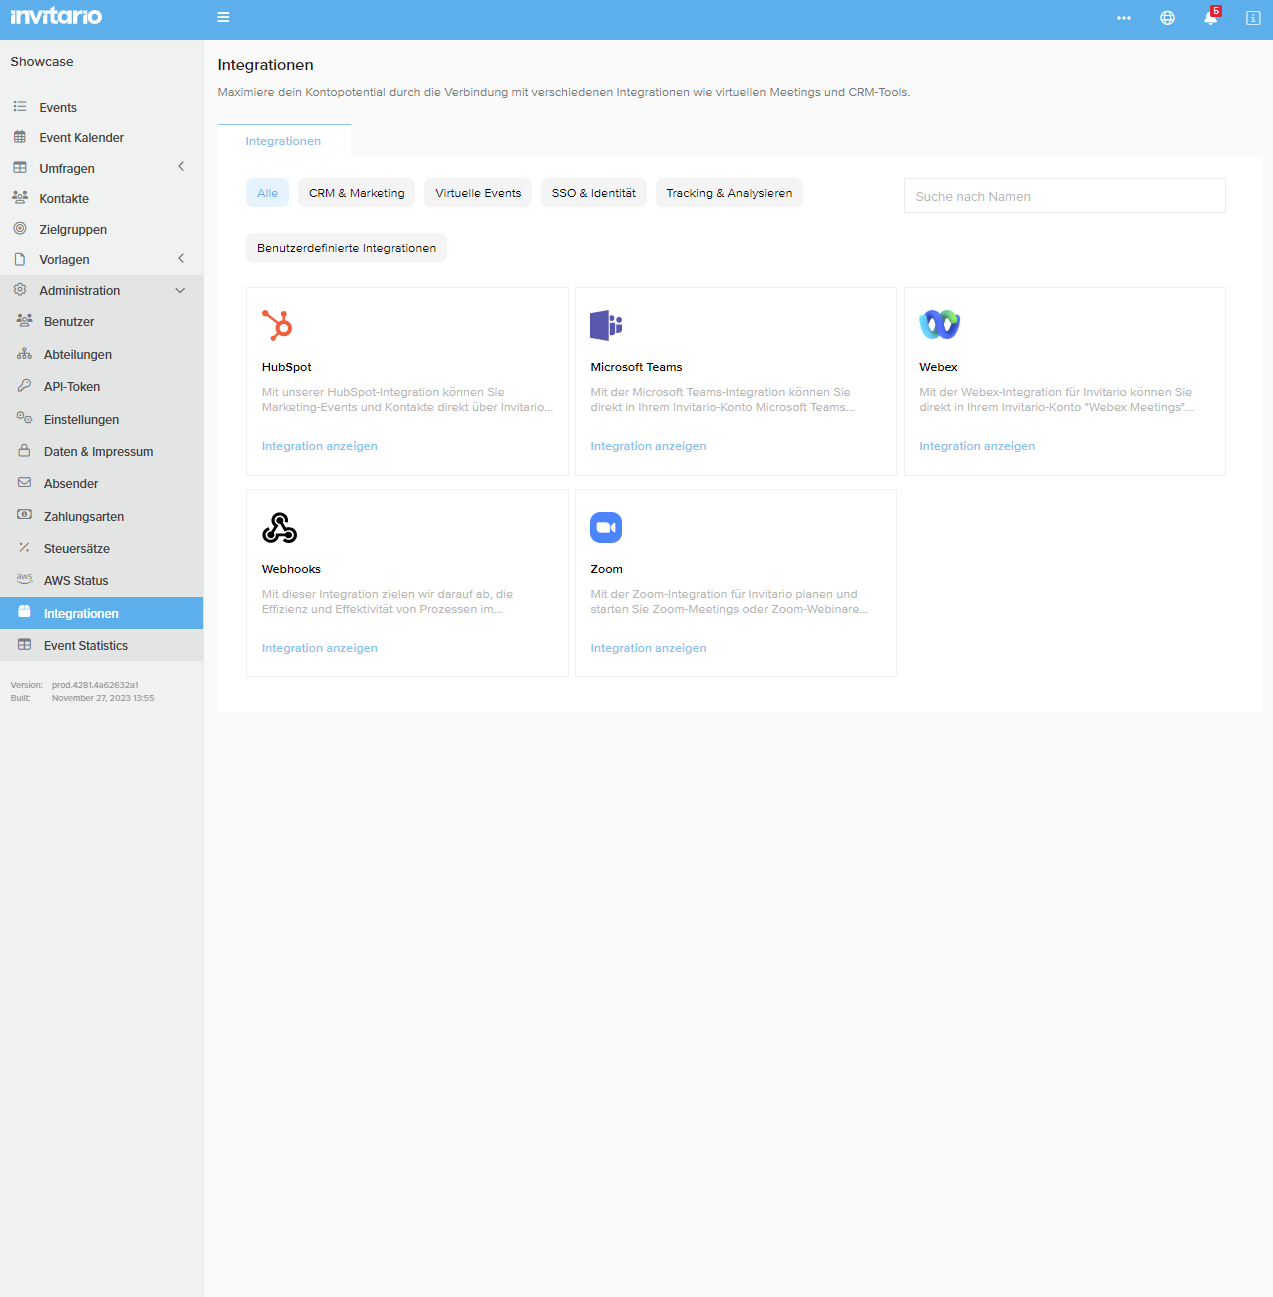Filter by CRM & Marketing
Screen dimensions: 1273x1297
point(356,193)
